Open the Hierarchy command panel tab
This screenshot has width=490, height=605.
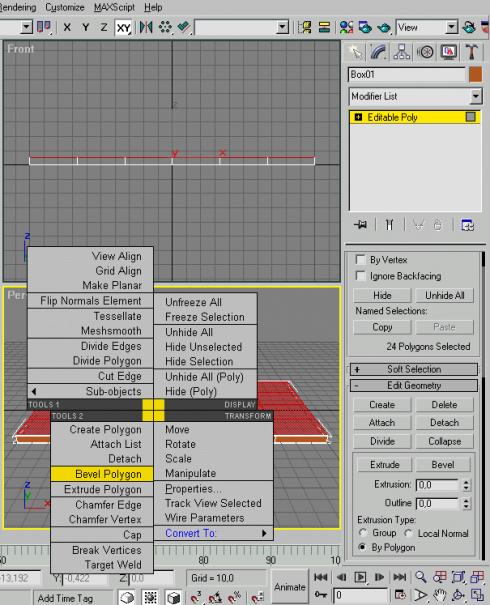402,52
